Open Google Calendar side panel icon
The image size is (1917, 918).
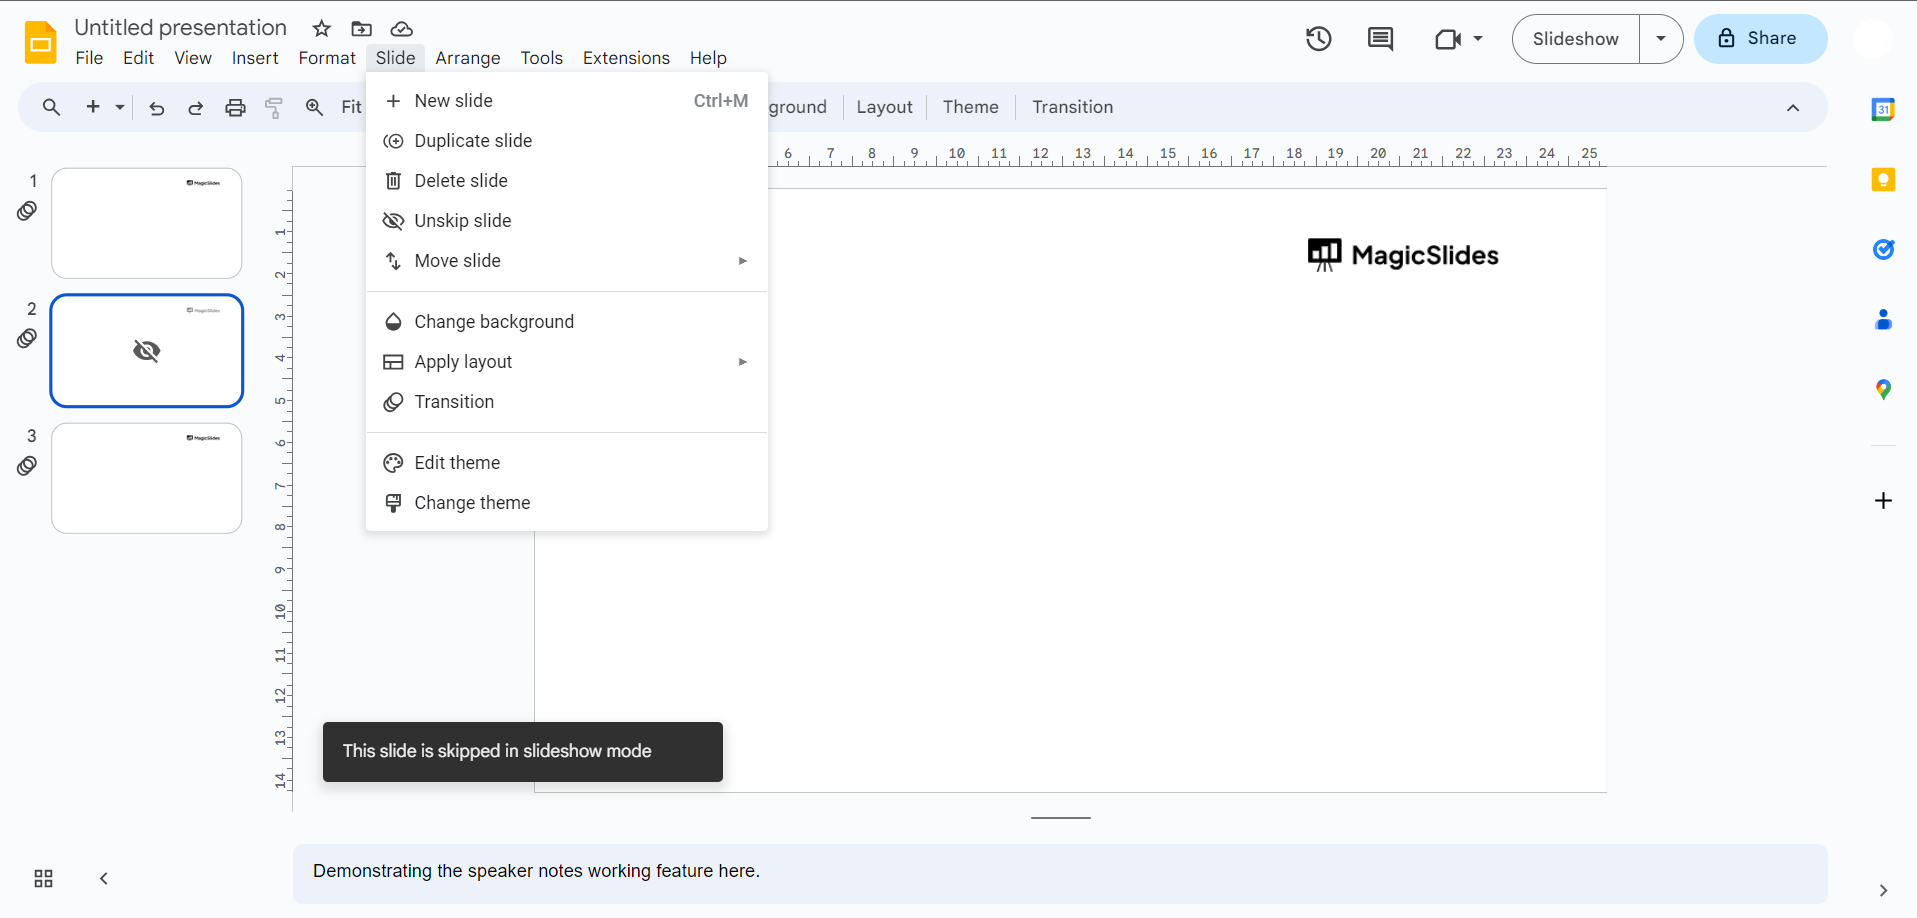(x=1883, y=110)
